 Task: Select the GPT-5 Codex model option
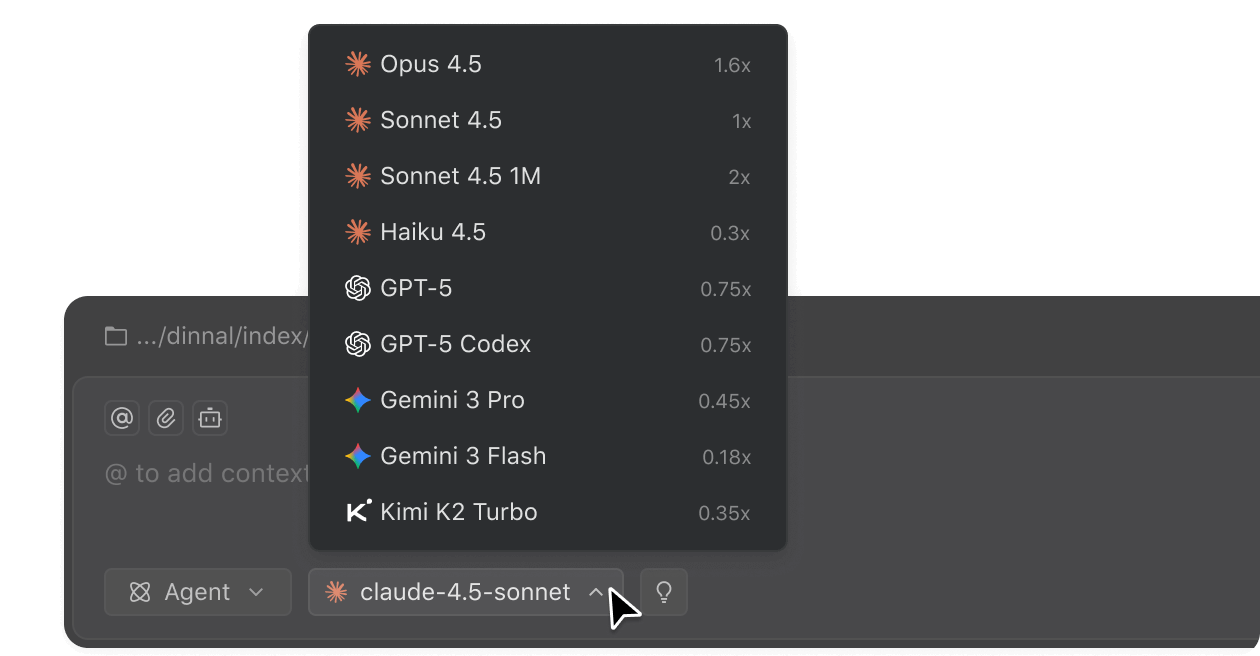455,344
